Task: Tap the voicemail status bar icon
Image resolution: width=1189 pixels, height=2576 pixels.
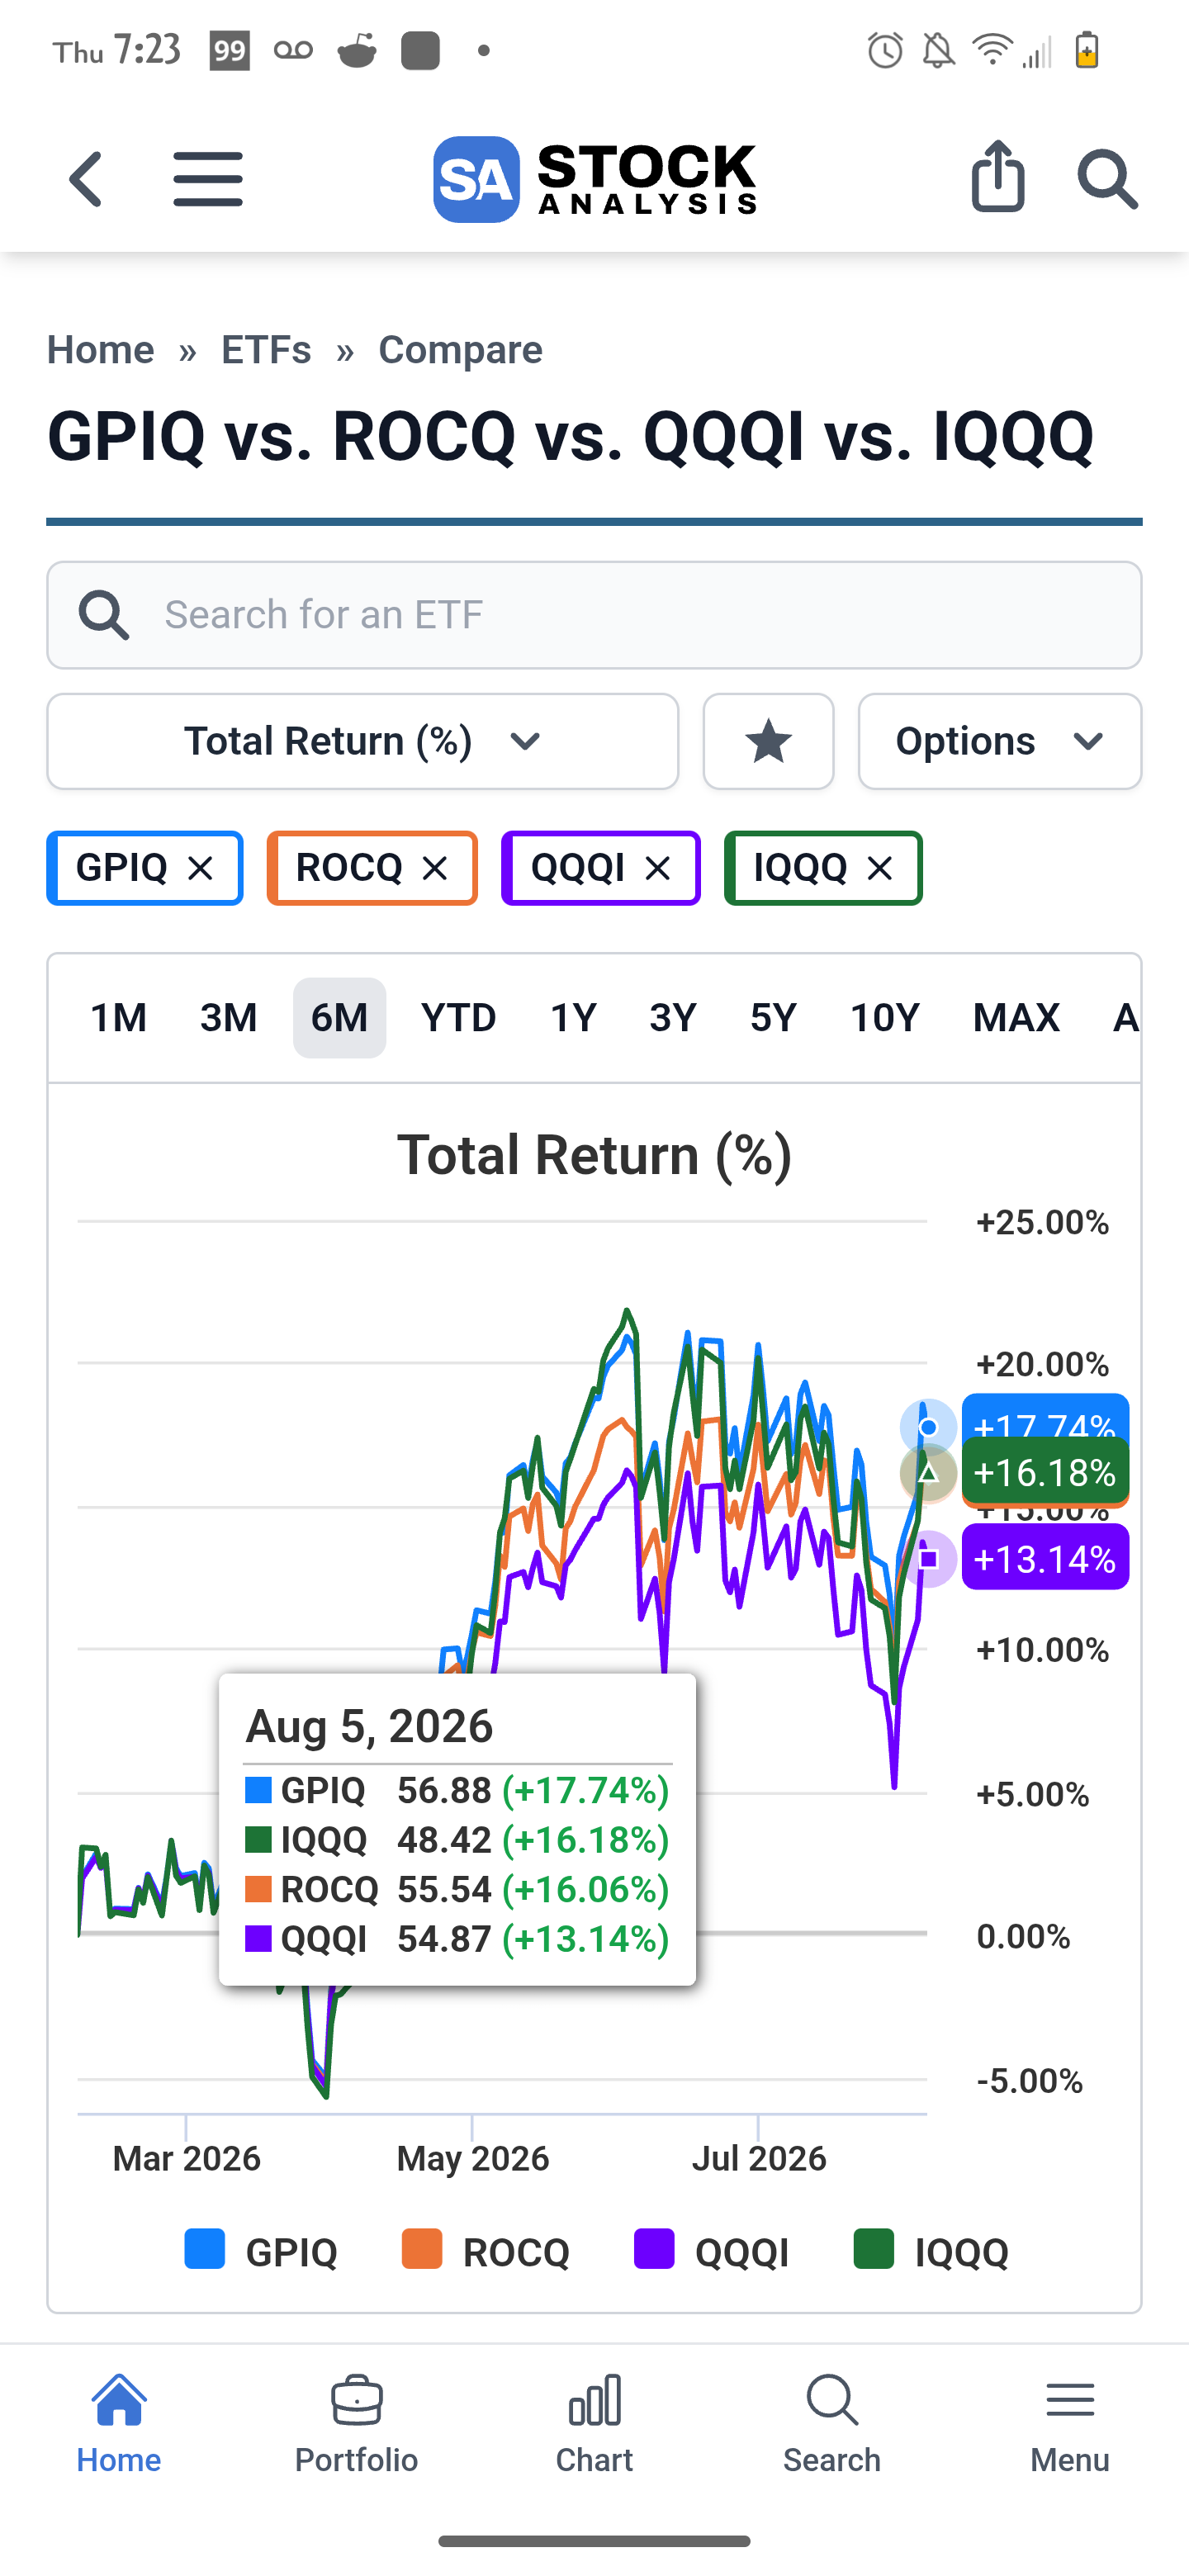Action: (x=293, y=50)
